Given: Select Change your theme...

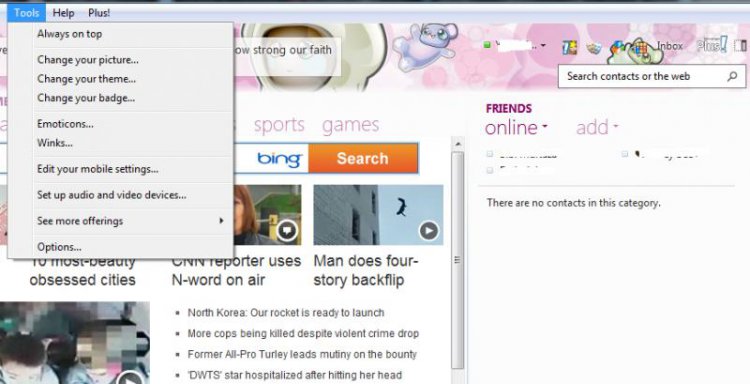Looking at the screenshot, I should pyautogui.click(x=87, y=79).
